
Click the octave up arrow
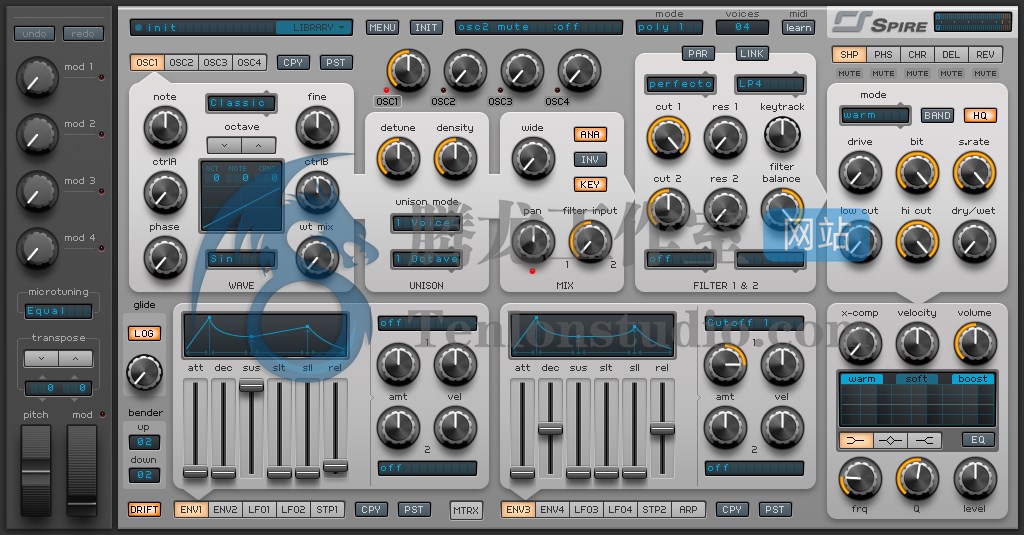pos(259,145)
